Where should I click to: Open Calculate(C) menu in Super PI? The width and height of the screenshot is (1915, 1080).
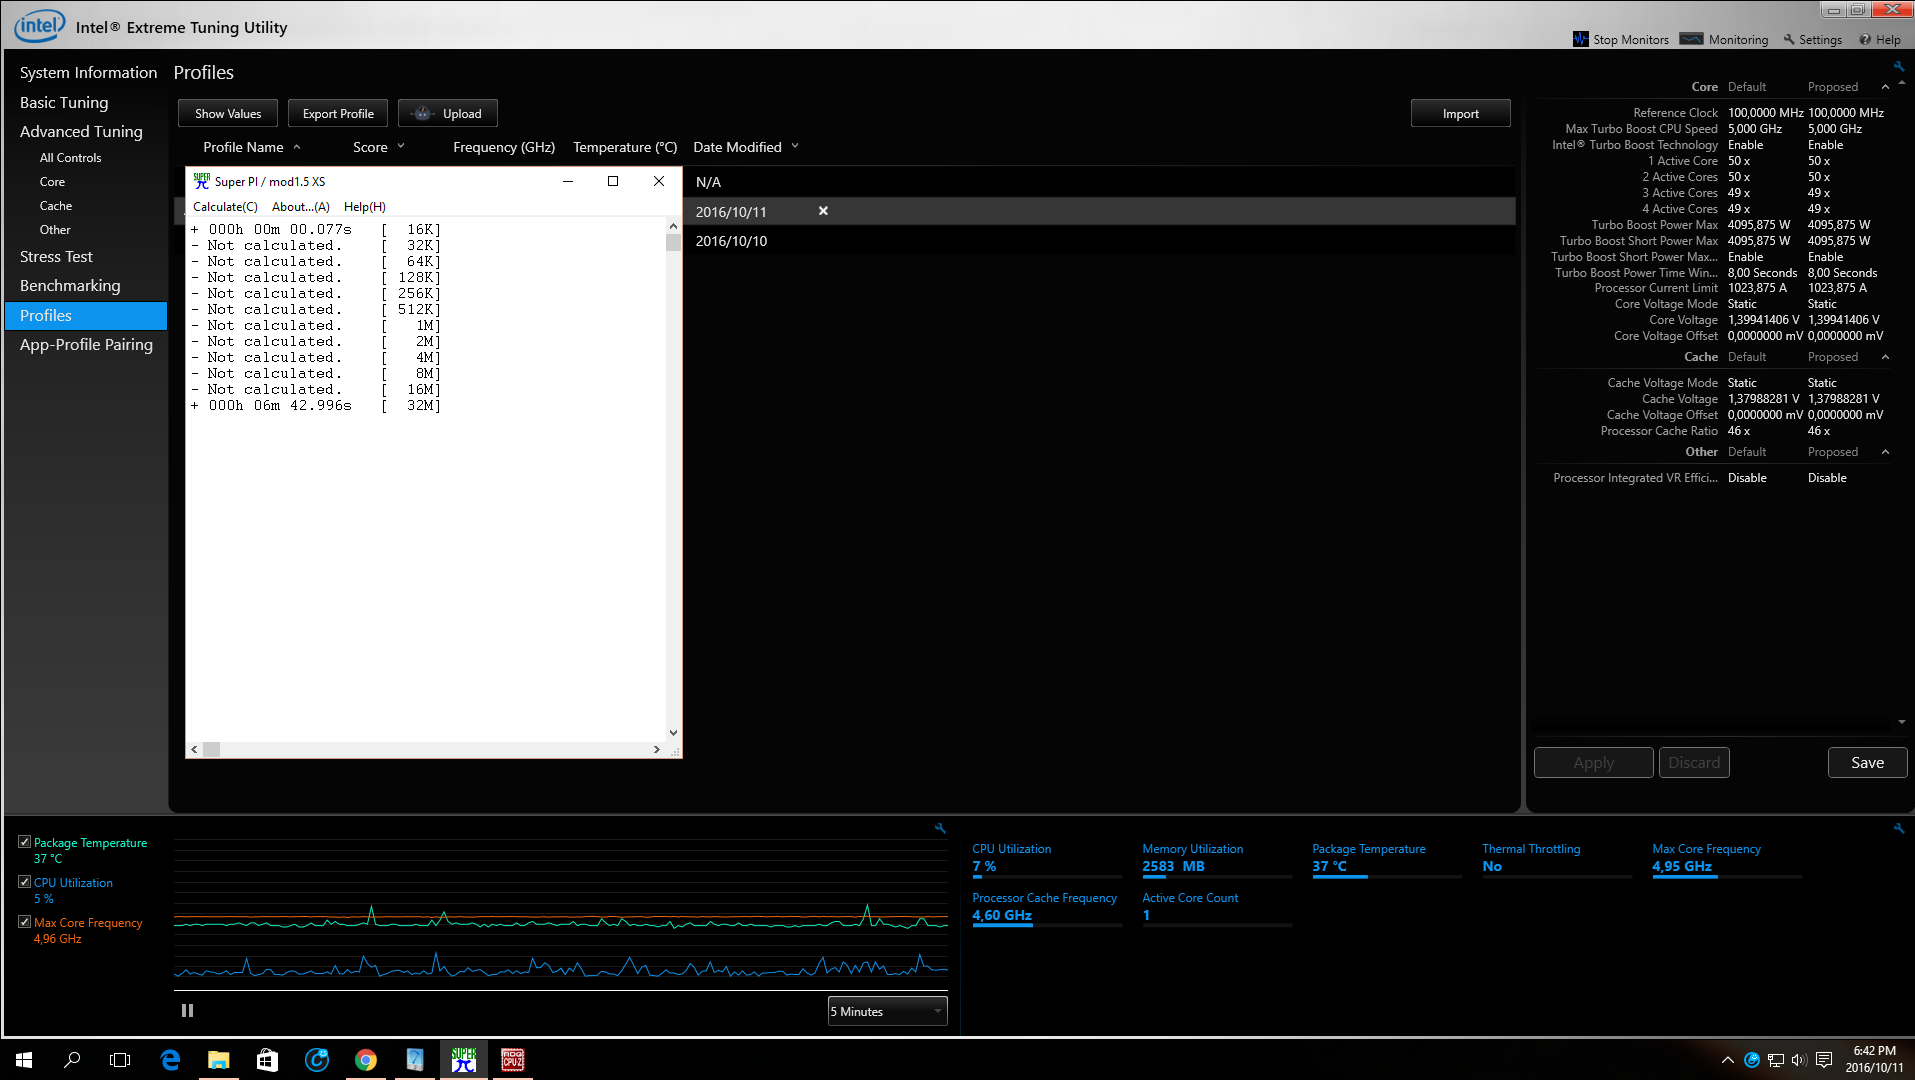[225, 207]
